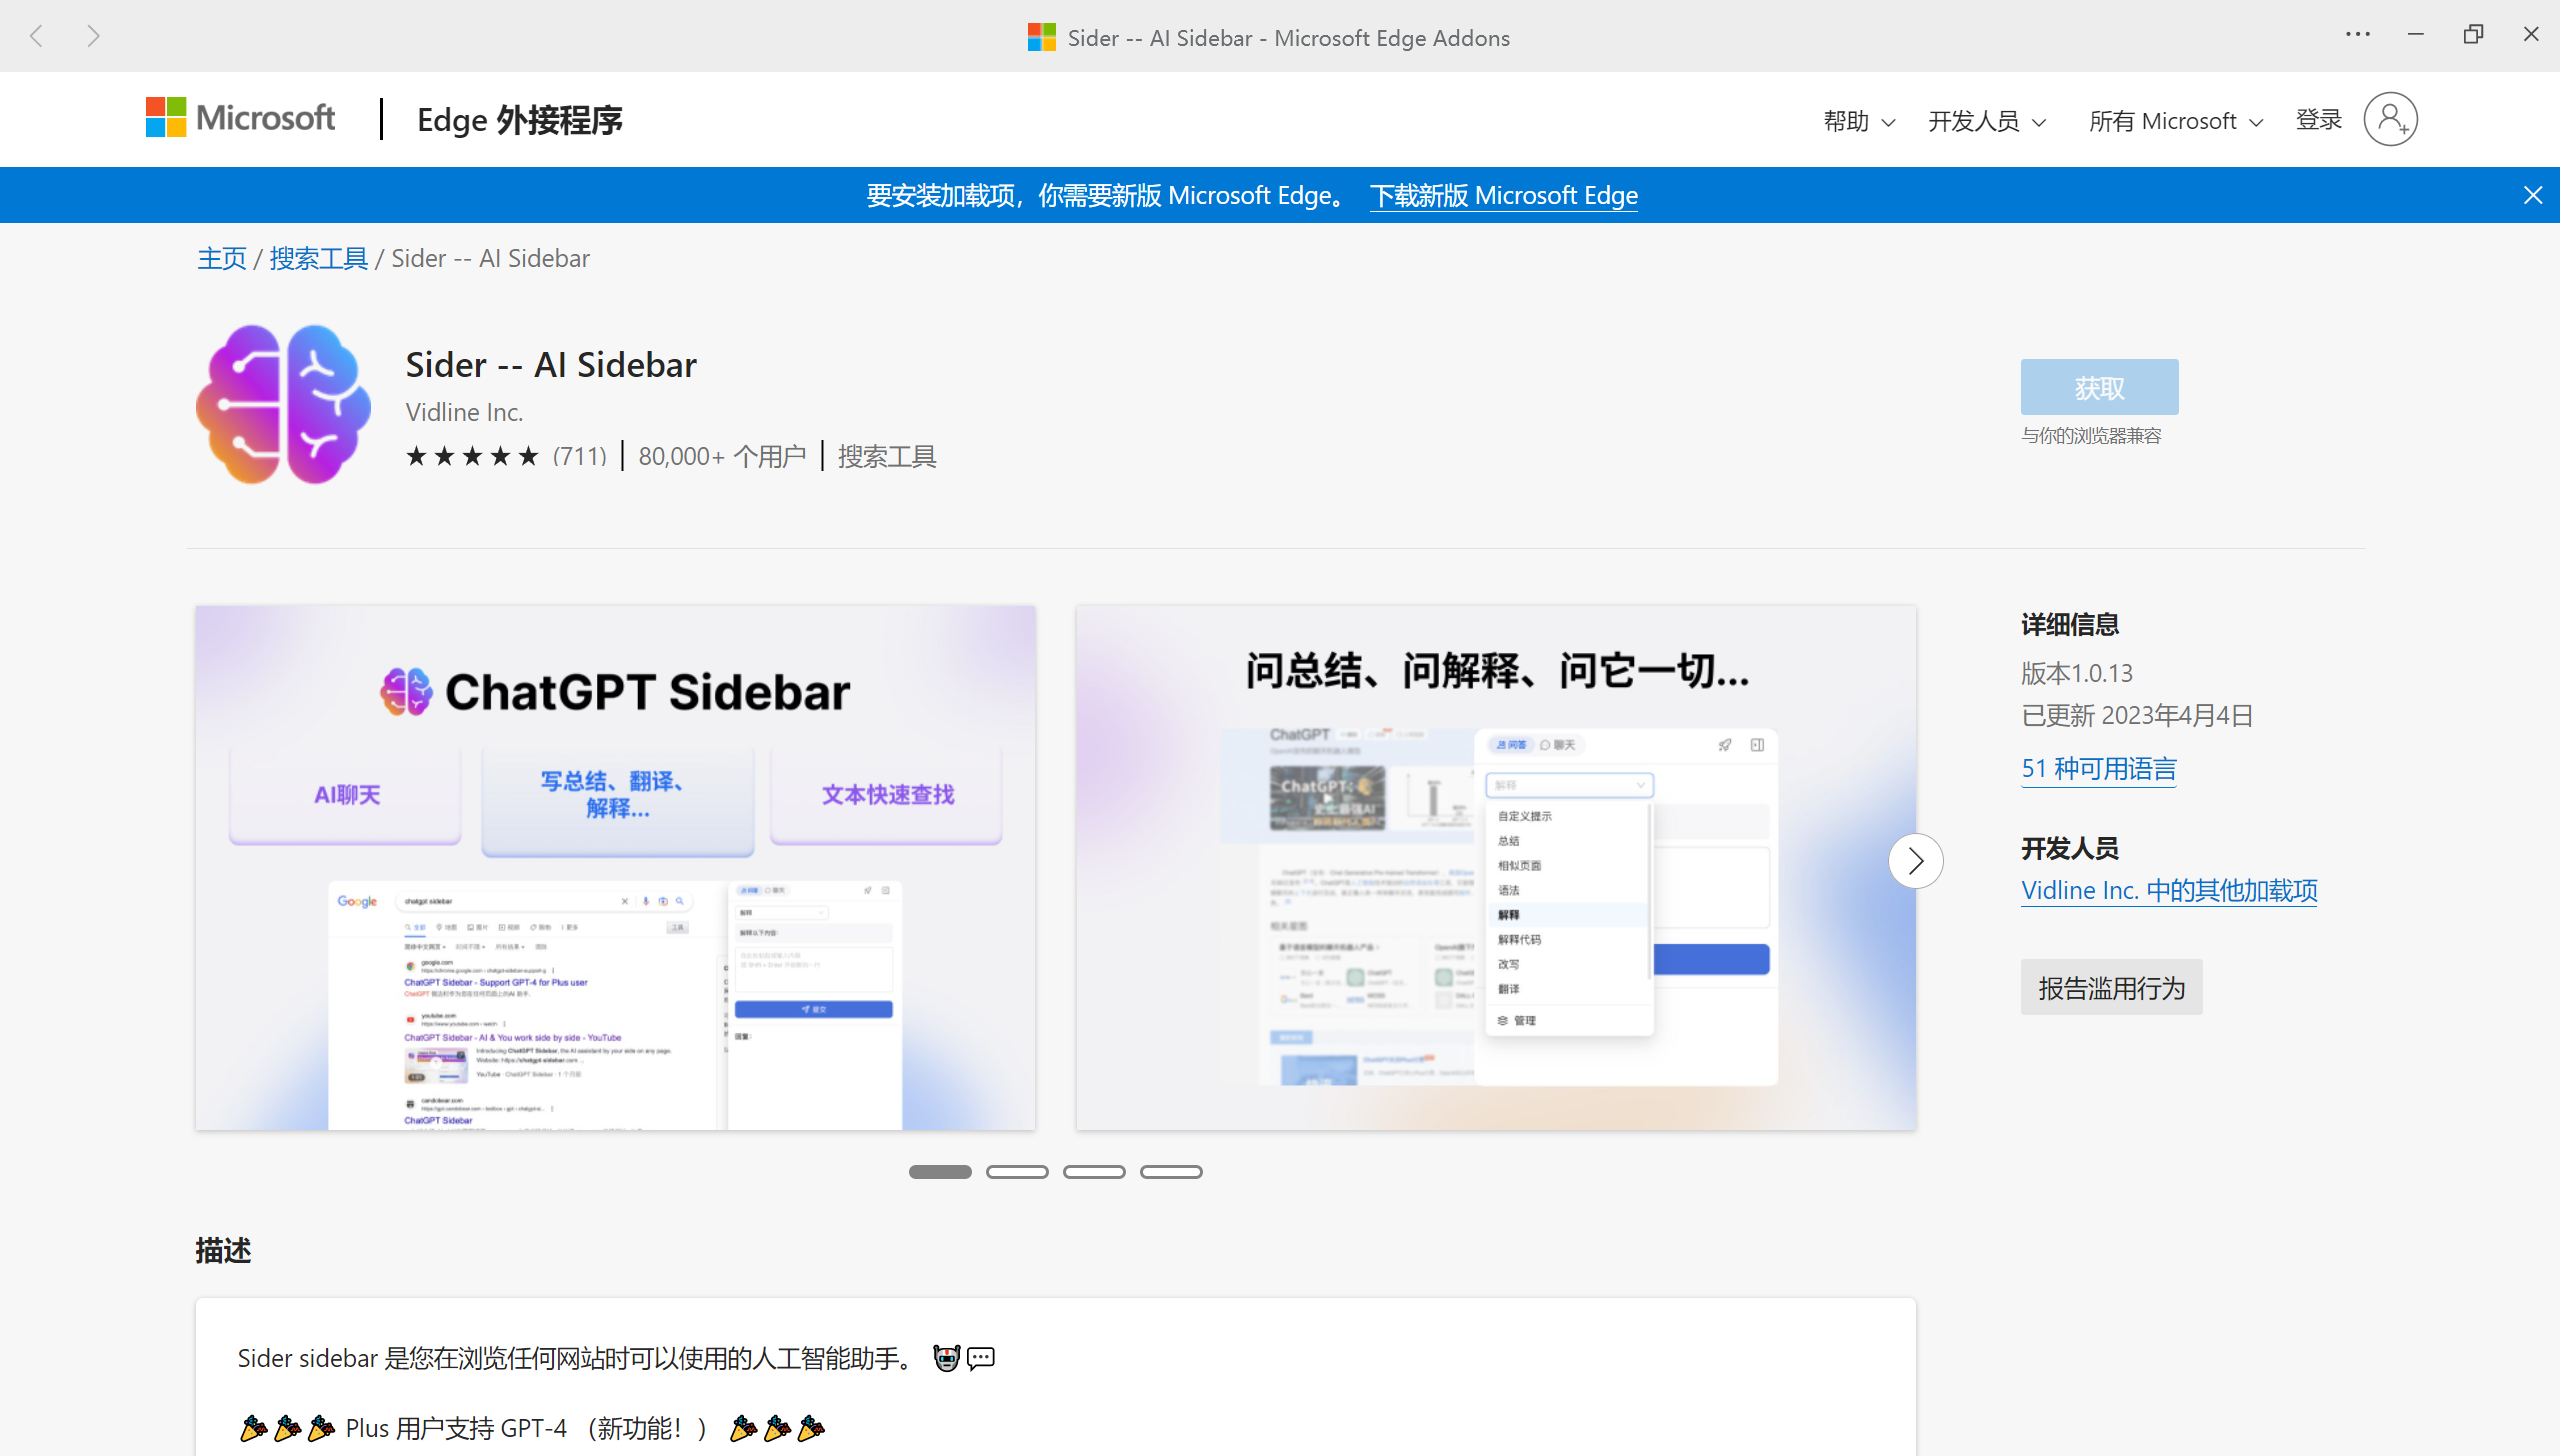The height and width of the screenshot is (1456, 2560).
Task: Click the 获取 button
Action: 2099,387
